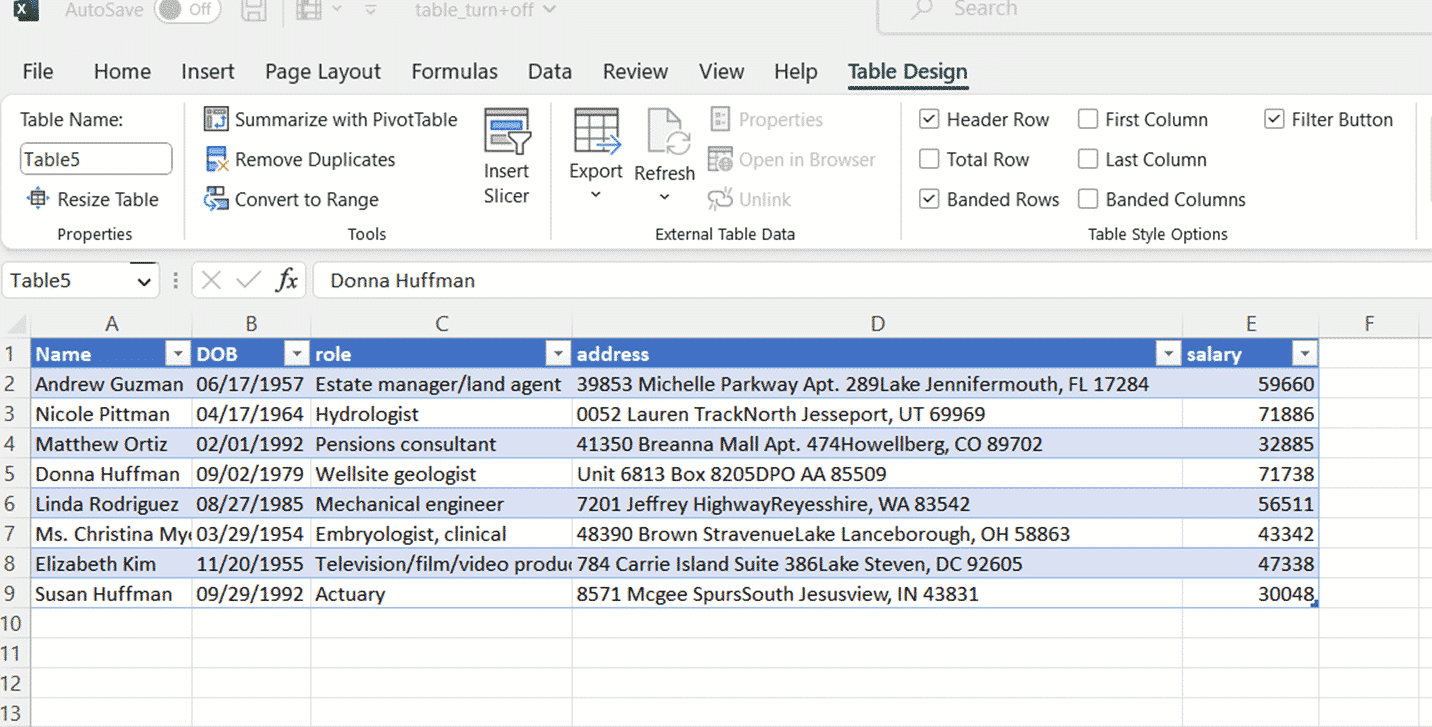Select the cell containing Actuary
This screenshot has width=1432, height=727.
coord(442,594)
